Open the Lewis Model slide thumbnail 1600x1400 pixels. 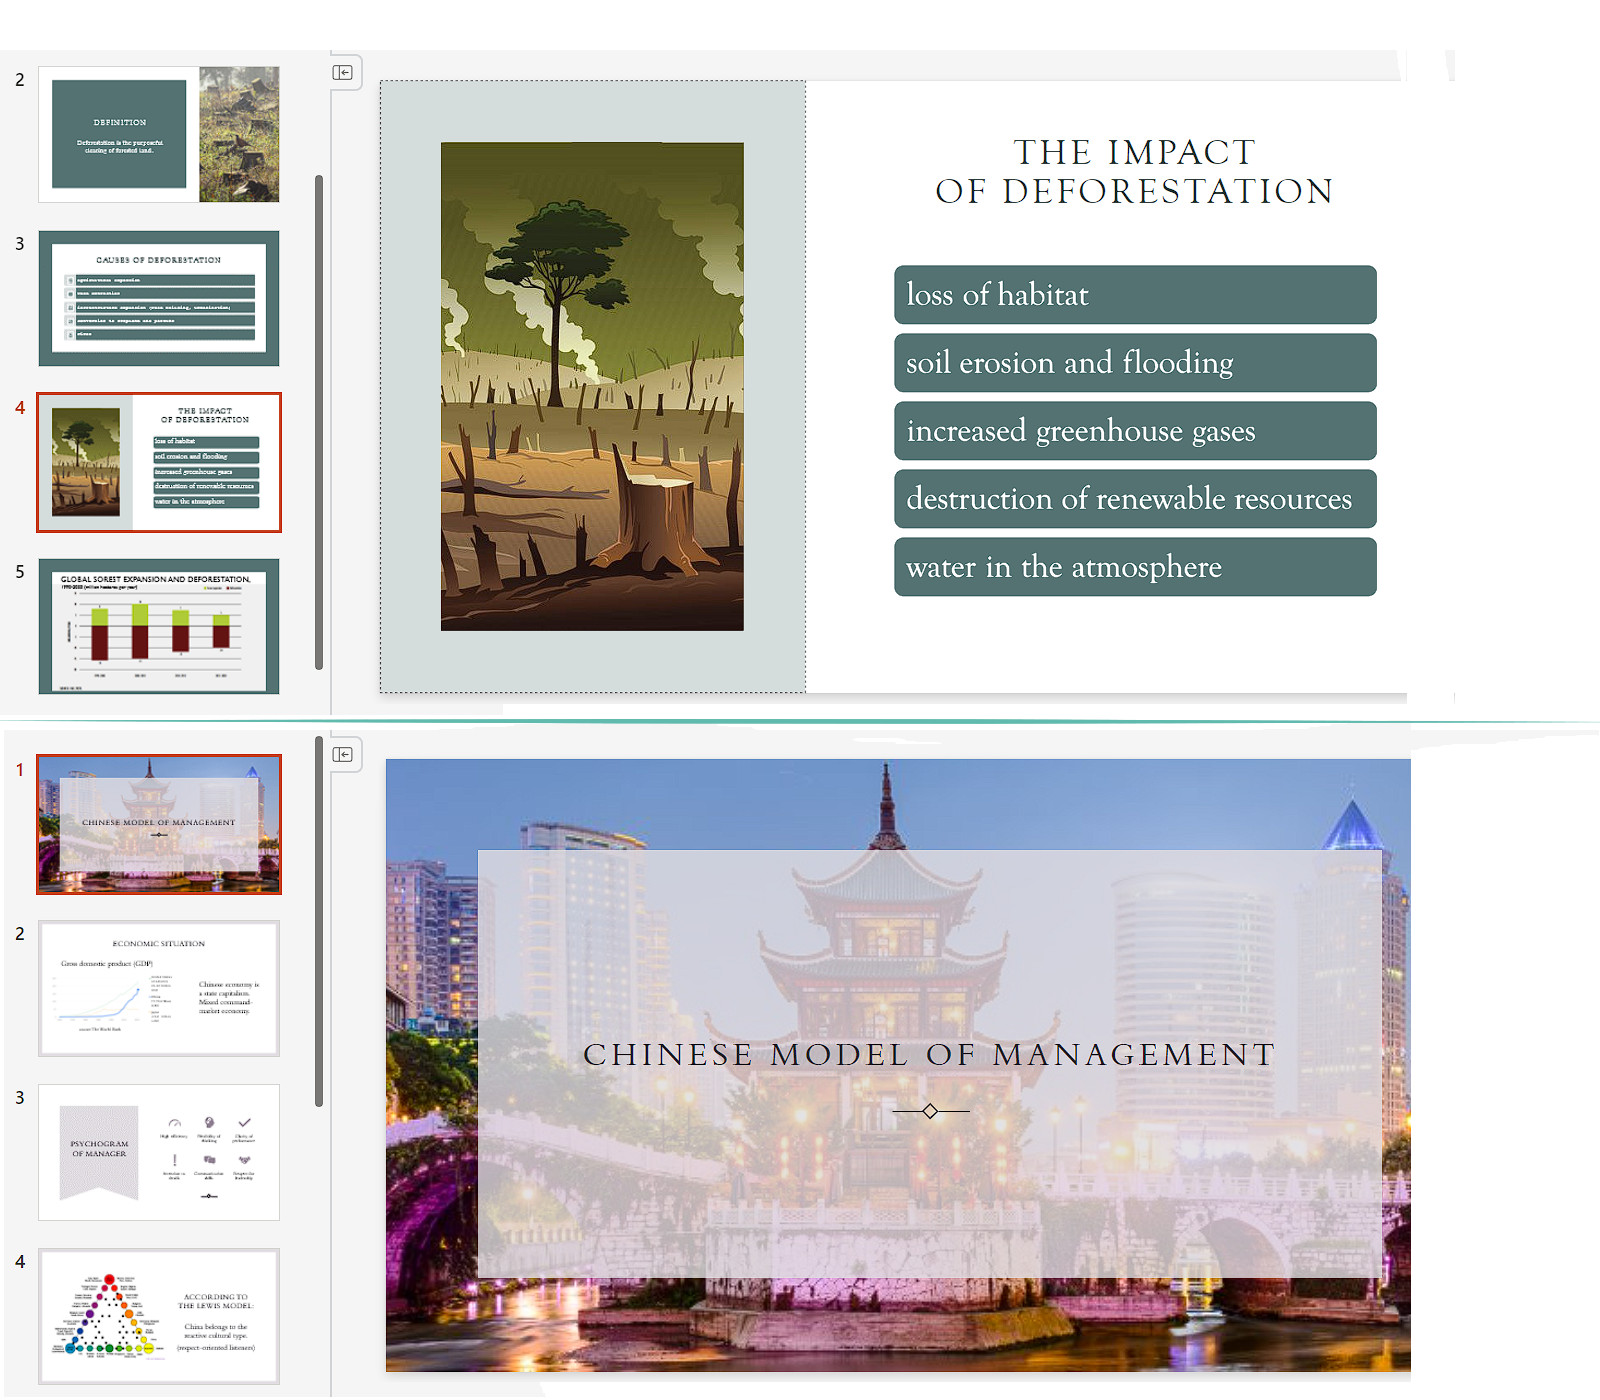click(159, 1316)
